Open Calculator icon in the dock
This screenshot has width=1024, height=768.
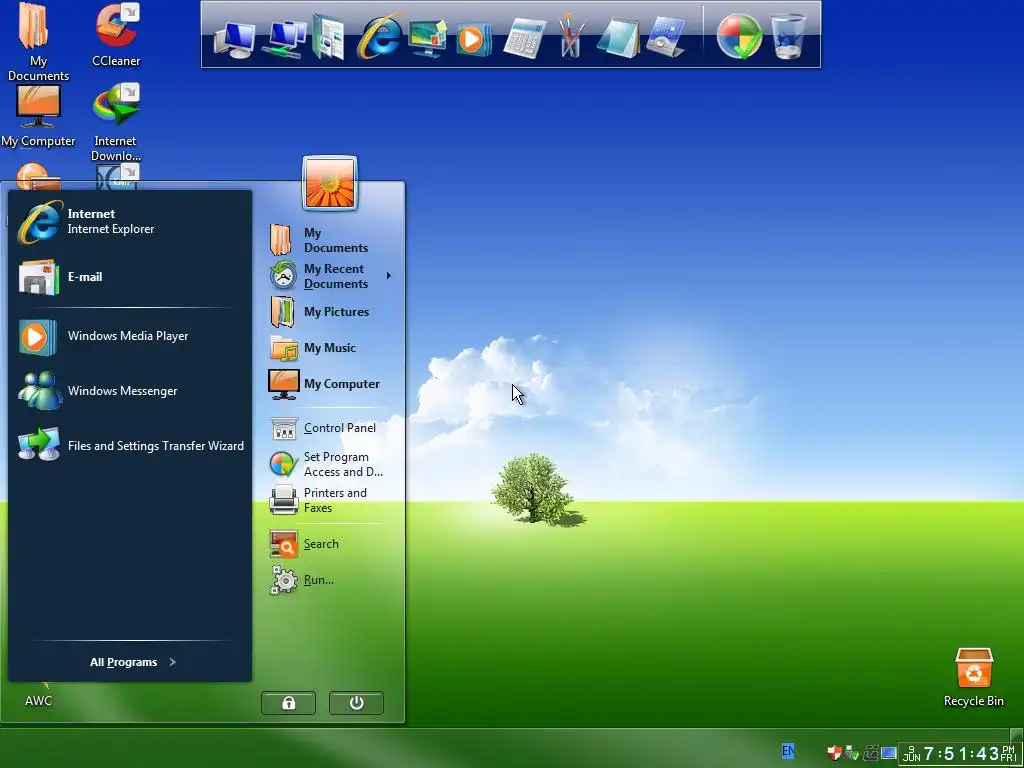click(524, 39)
